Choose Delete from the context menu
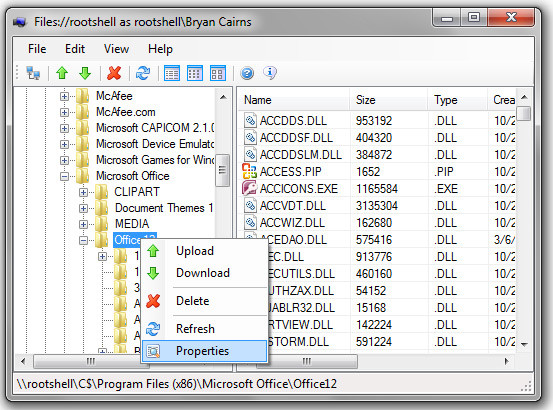The height and width of the screenshot is (410, 553). (204, 301)
